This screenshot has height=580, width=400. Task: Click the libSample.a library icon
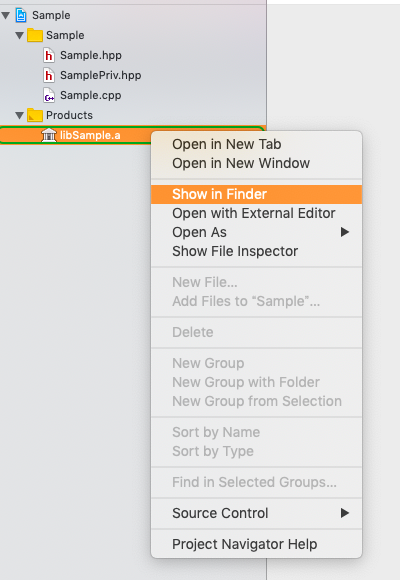coord(48,135)
